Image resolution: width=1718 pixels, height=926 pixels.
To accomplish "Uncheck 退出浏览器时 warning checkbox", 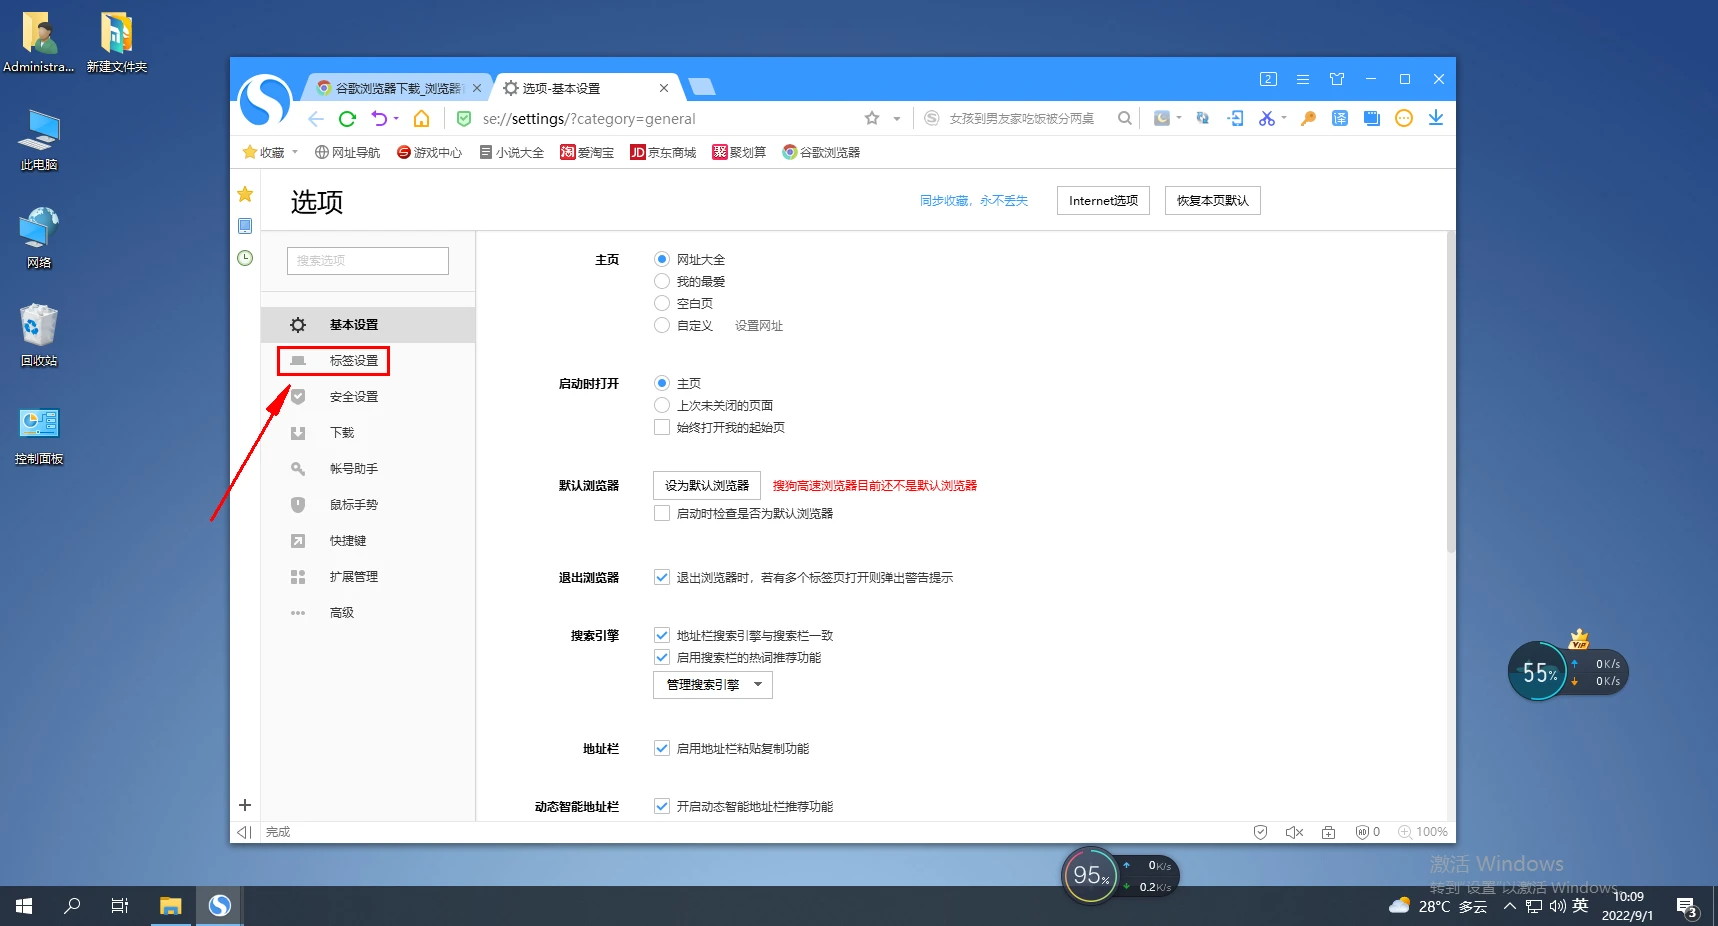I will pyautogui.click(x=662, y=577).
